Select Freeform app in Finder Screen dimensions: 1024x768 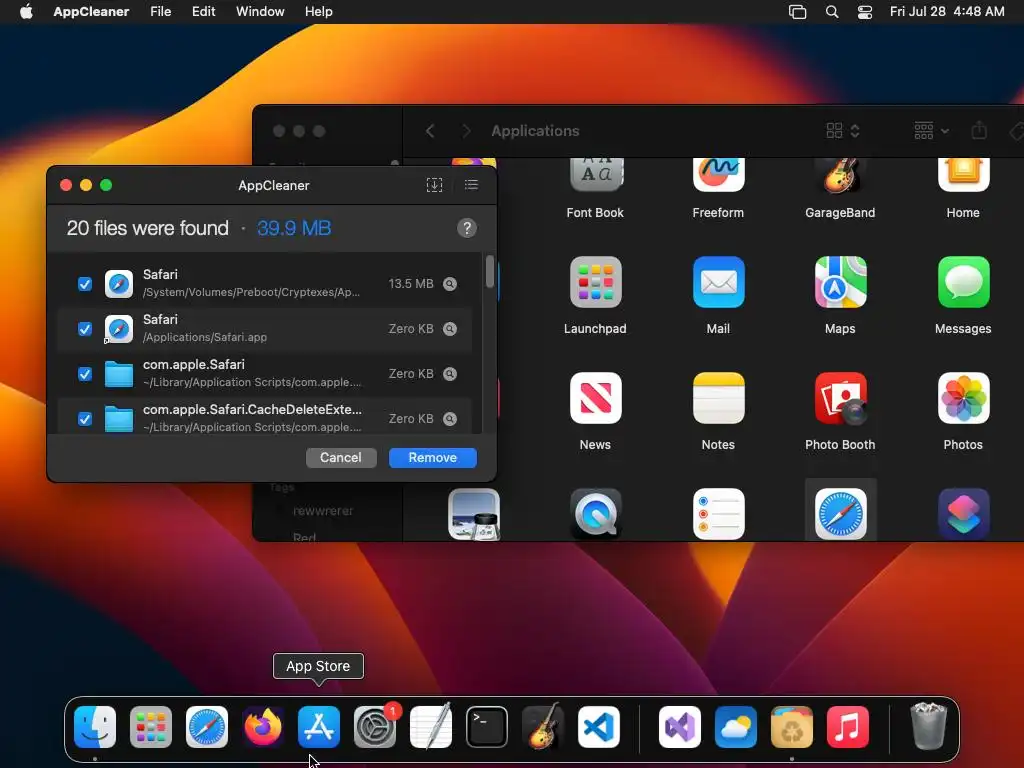tap(718, 189)
